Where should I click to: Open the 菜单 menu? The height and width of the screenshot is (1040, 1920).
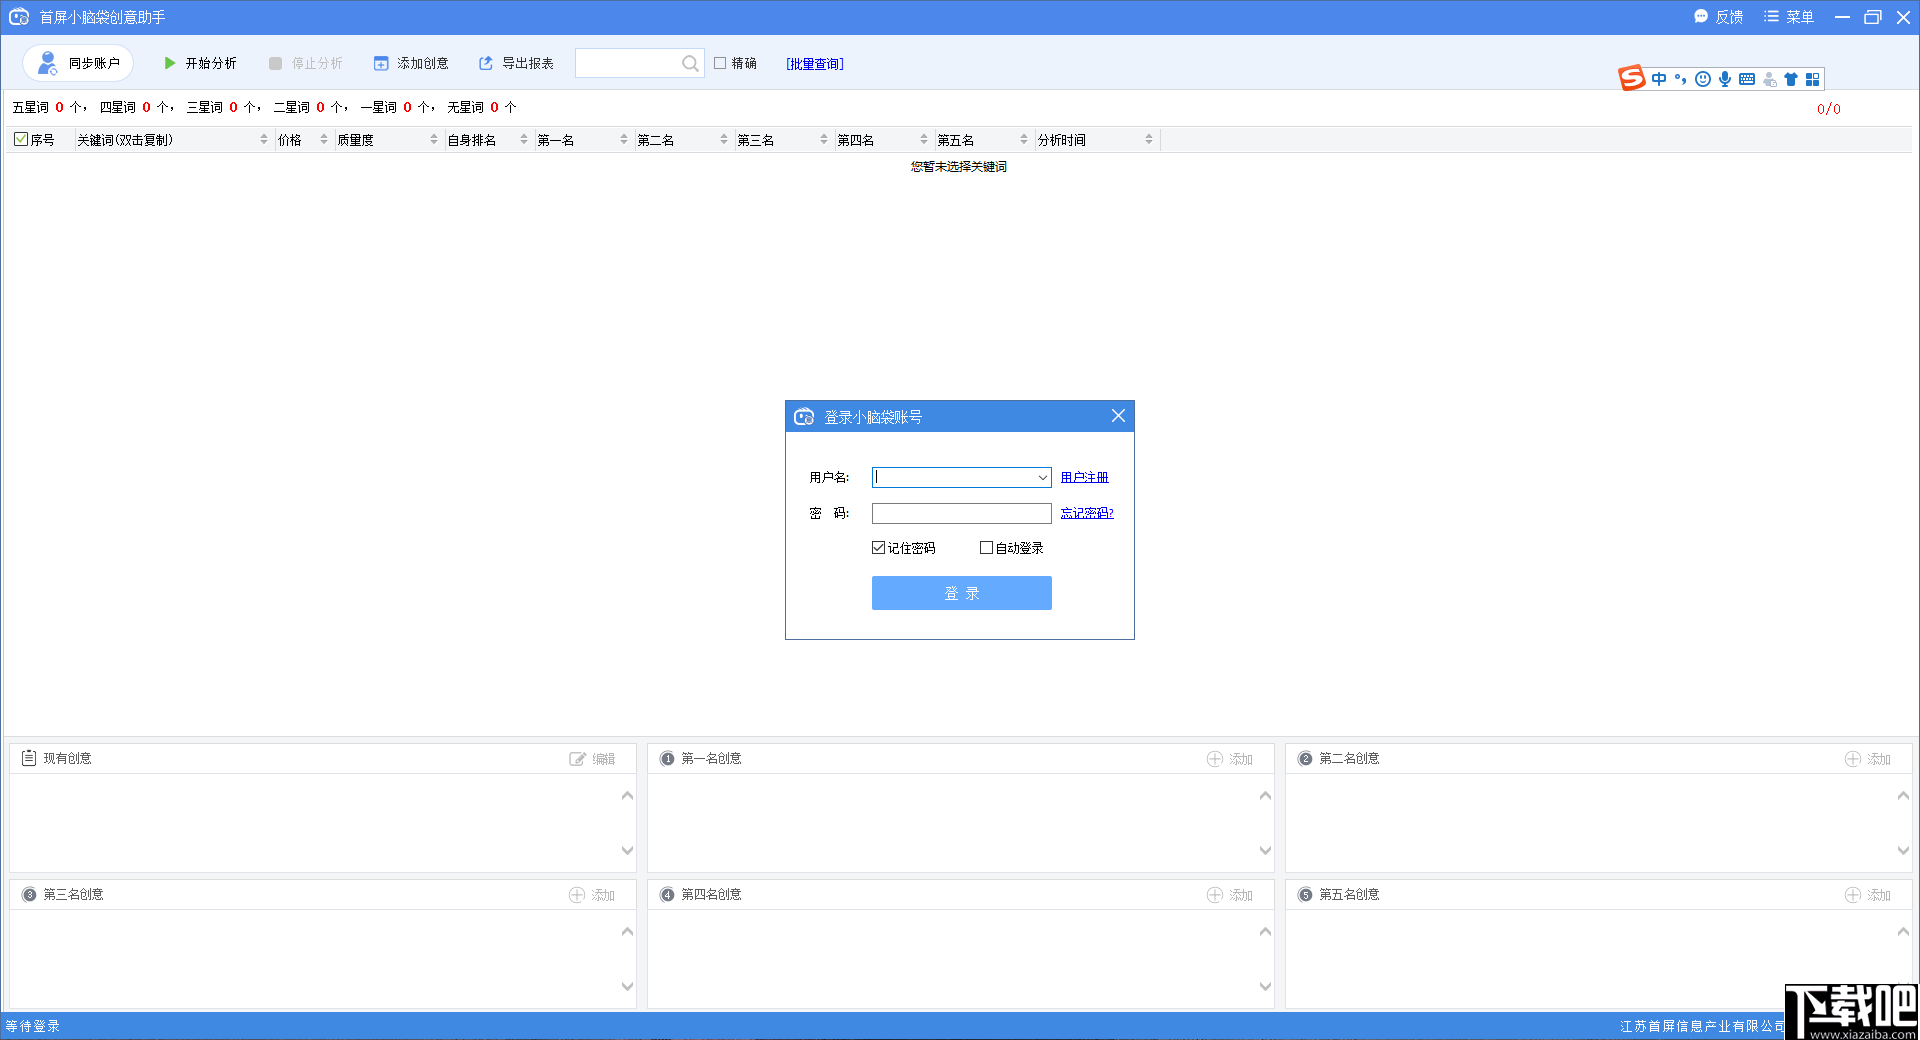(1788, 17)
